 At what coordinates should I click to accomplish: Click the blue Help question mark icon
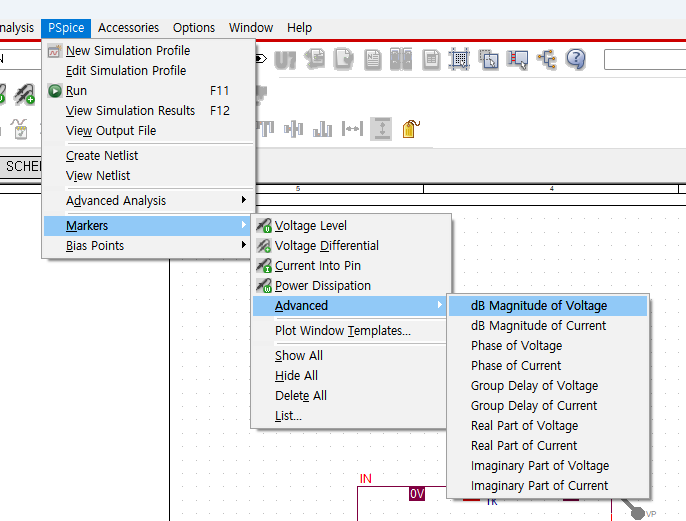pyautogui.click(x=575, y=59)
